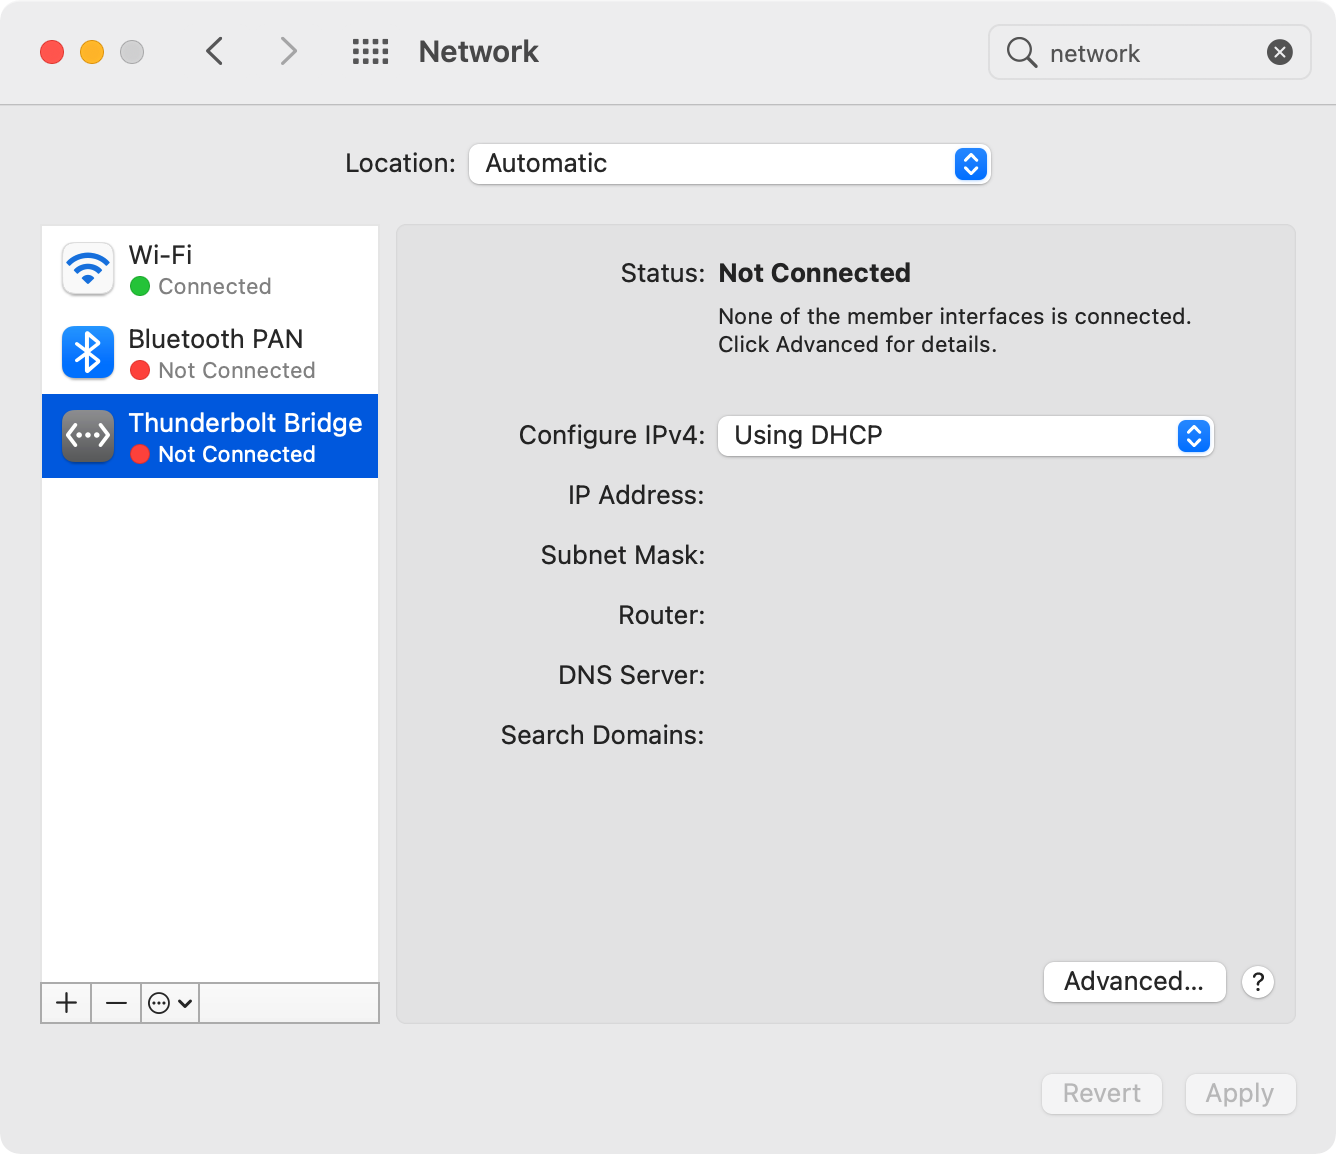Add a new network service

pyautogui.click(x=66, y=1002)
